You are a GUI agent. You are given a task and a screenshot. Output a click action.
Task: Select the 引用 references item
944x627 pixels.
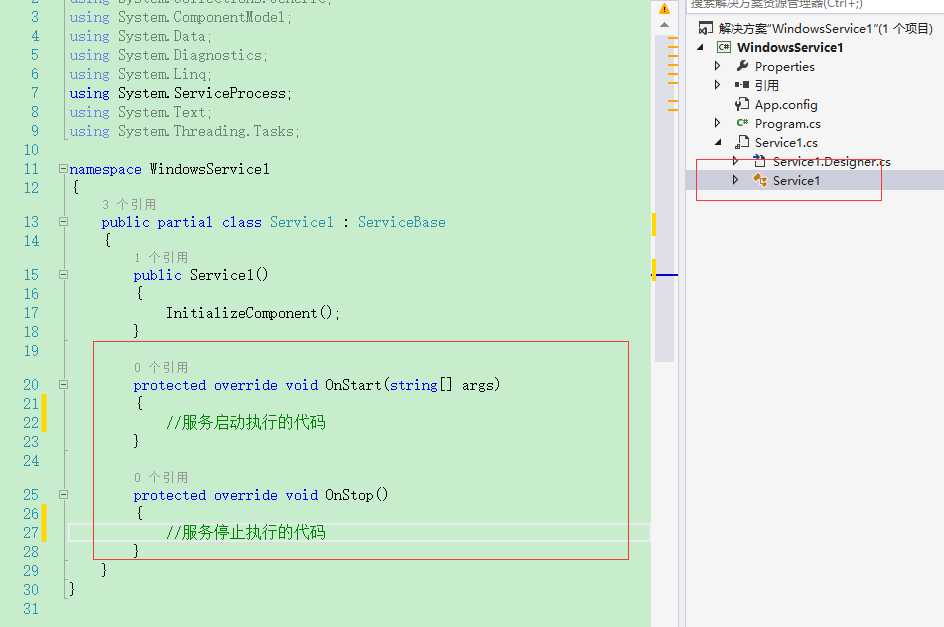point(766,85)
